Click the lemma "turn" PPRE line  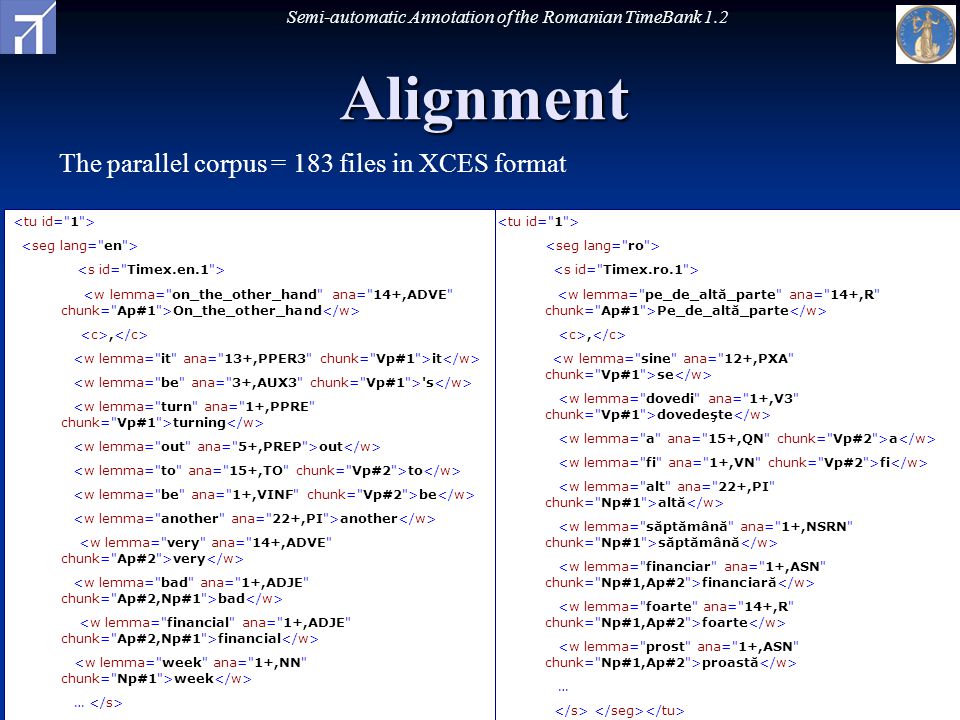coord(194,407)
